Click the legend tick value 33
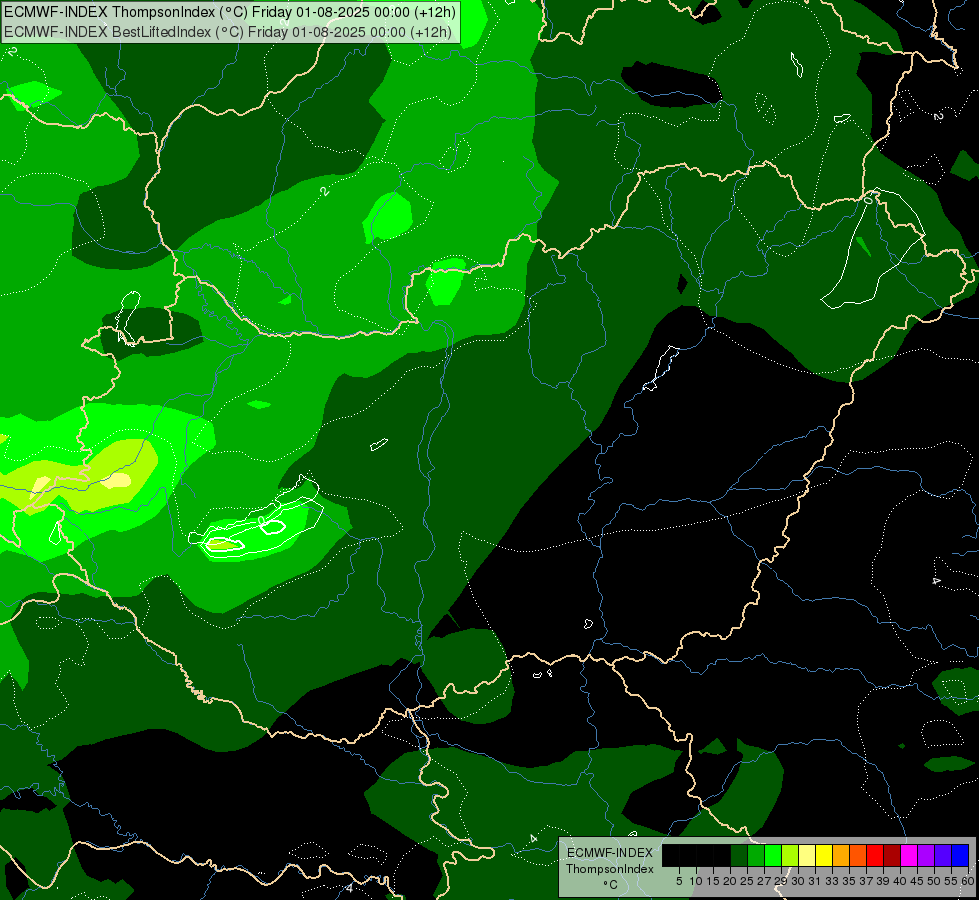 coord(832,881)
